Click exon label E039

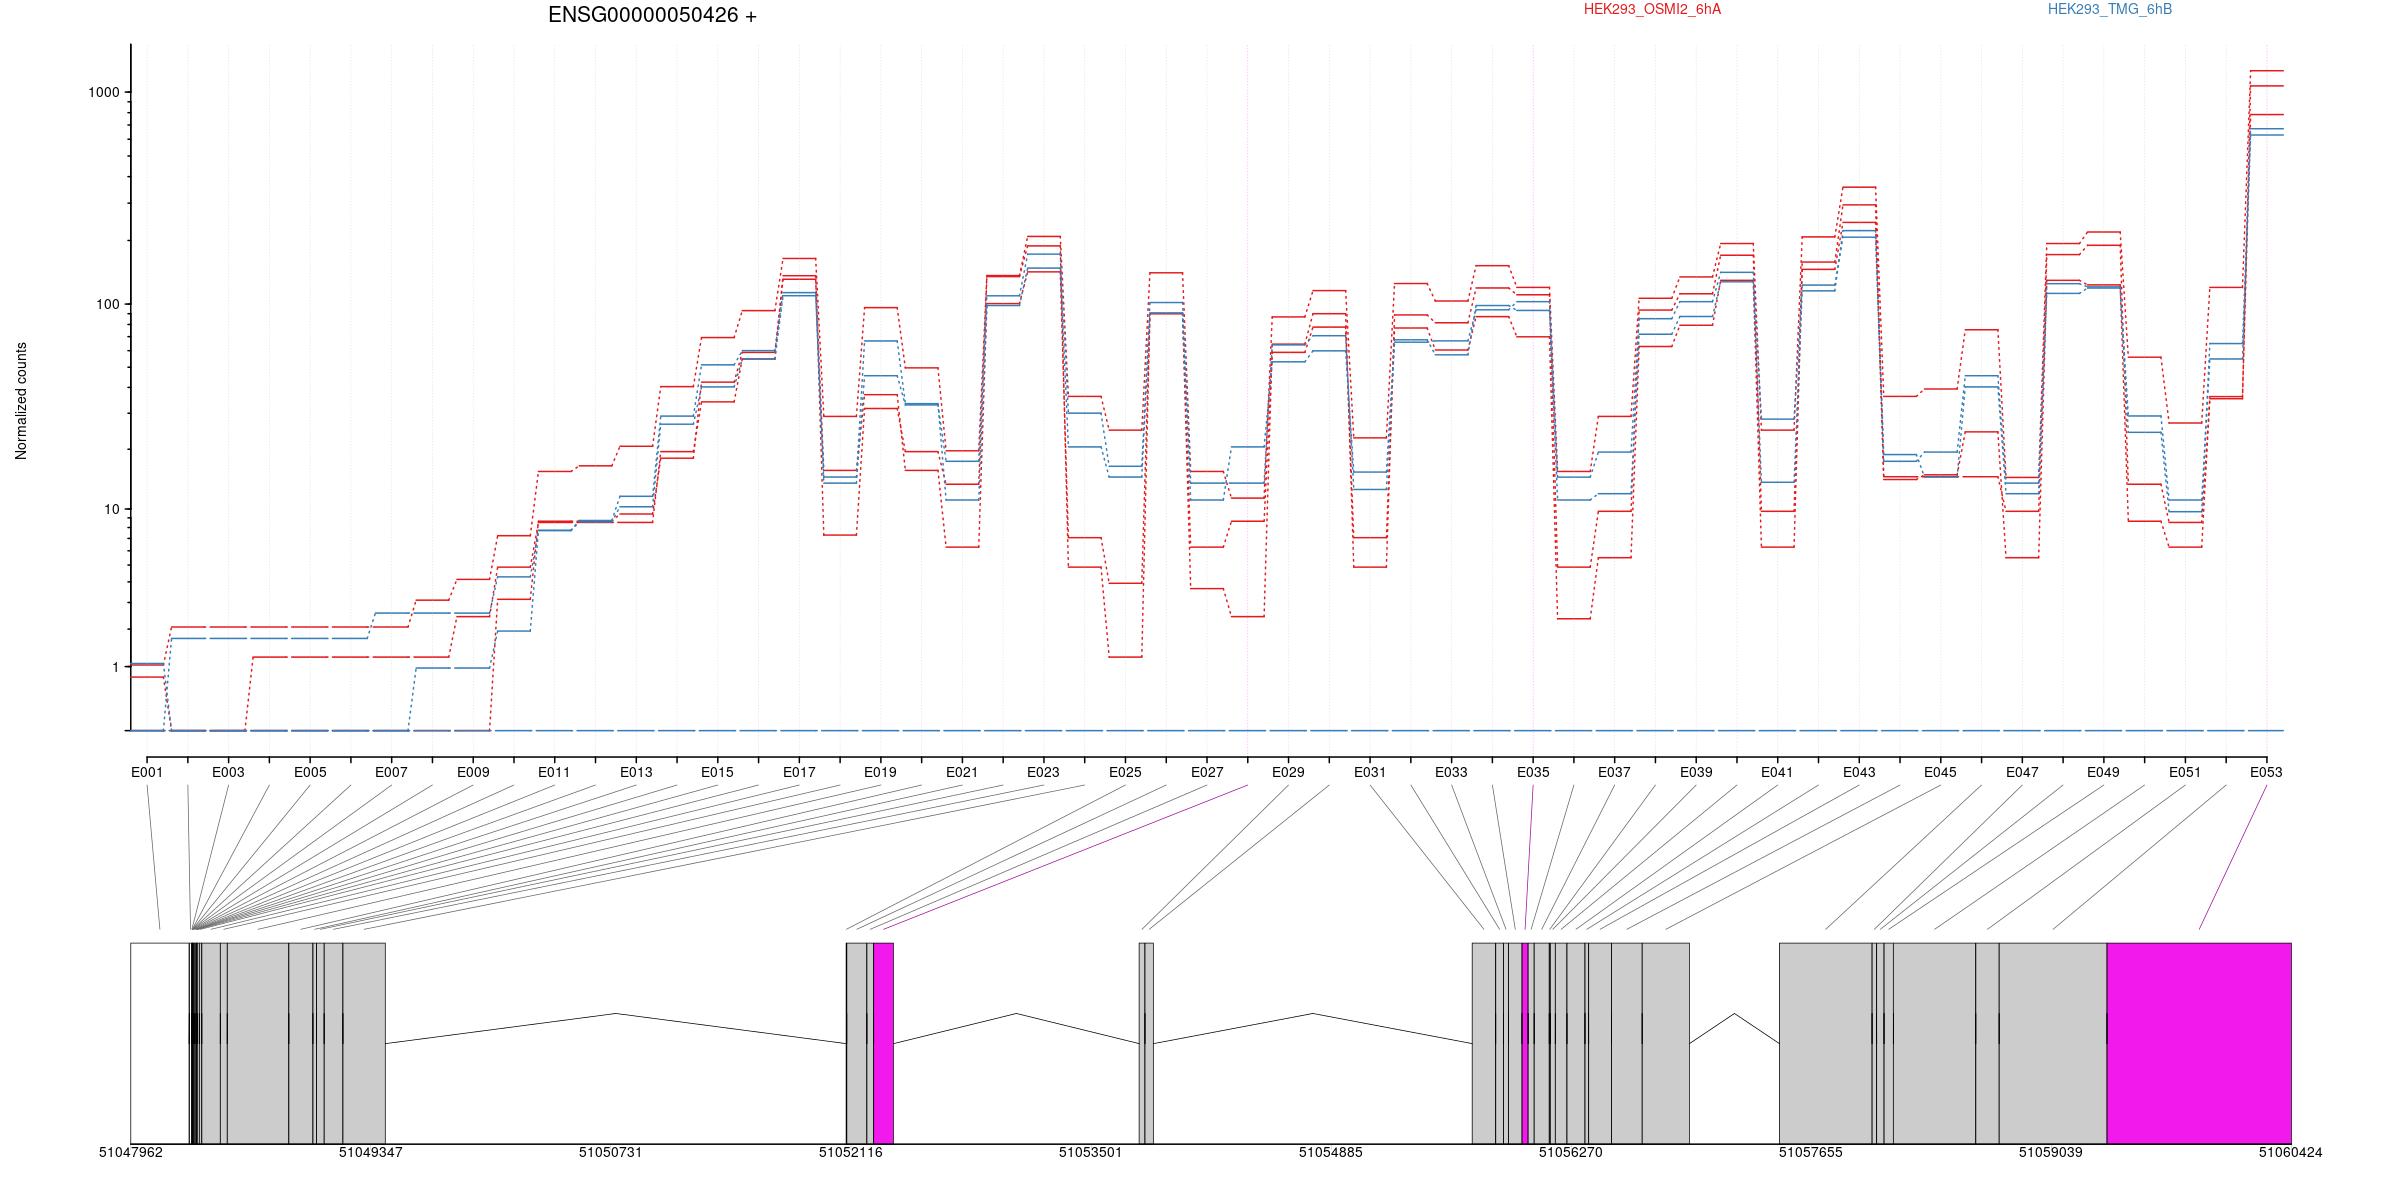[1696, 772]
